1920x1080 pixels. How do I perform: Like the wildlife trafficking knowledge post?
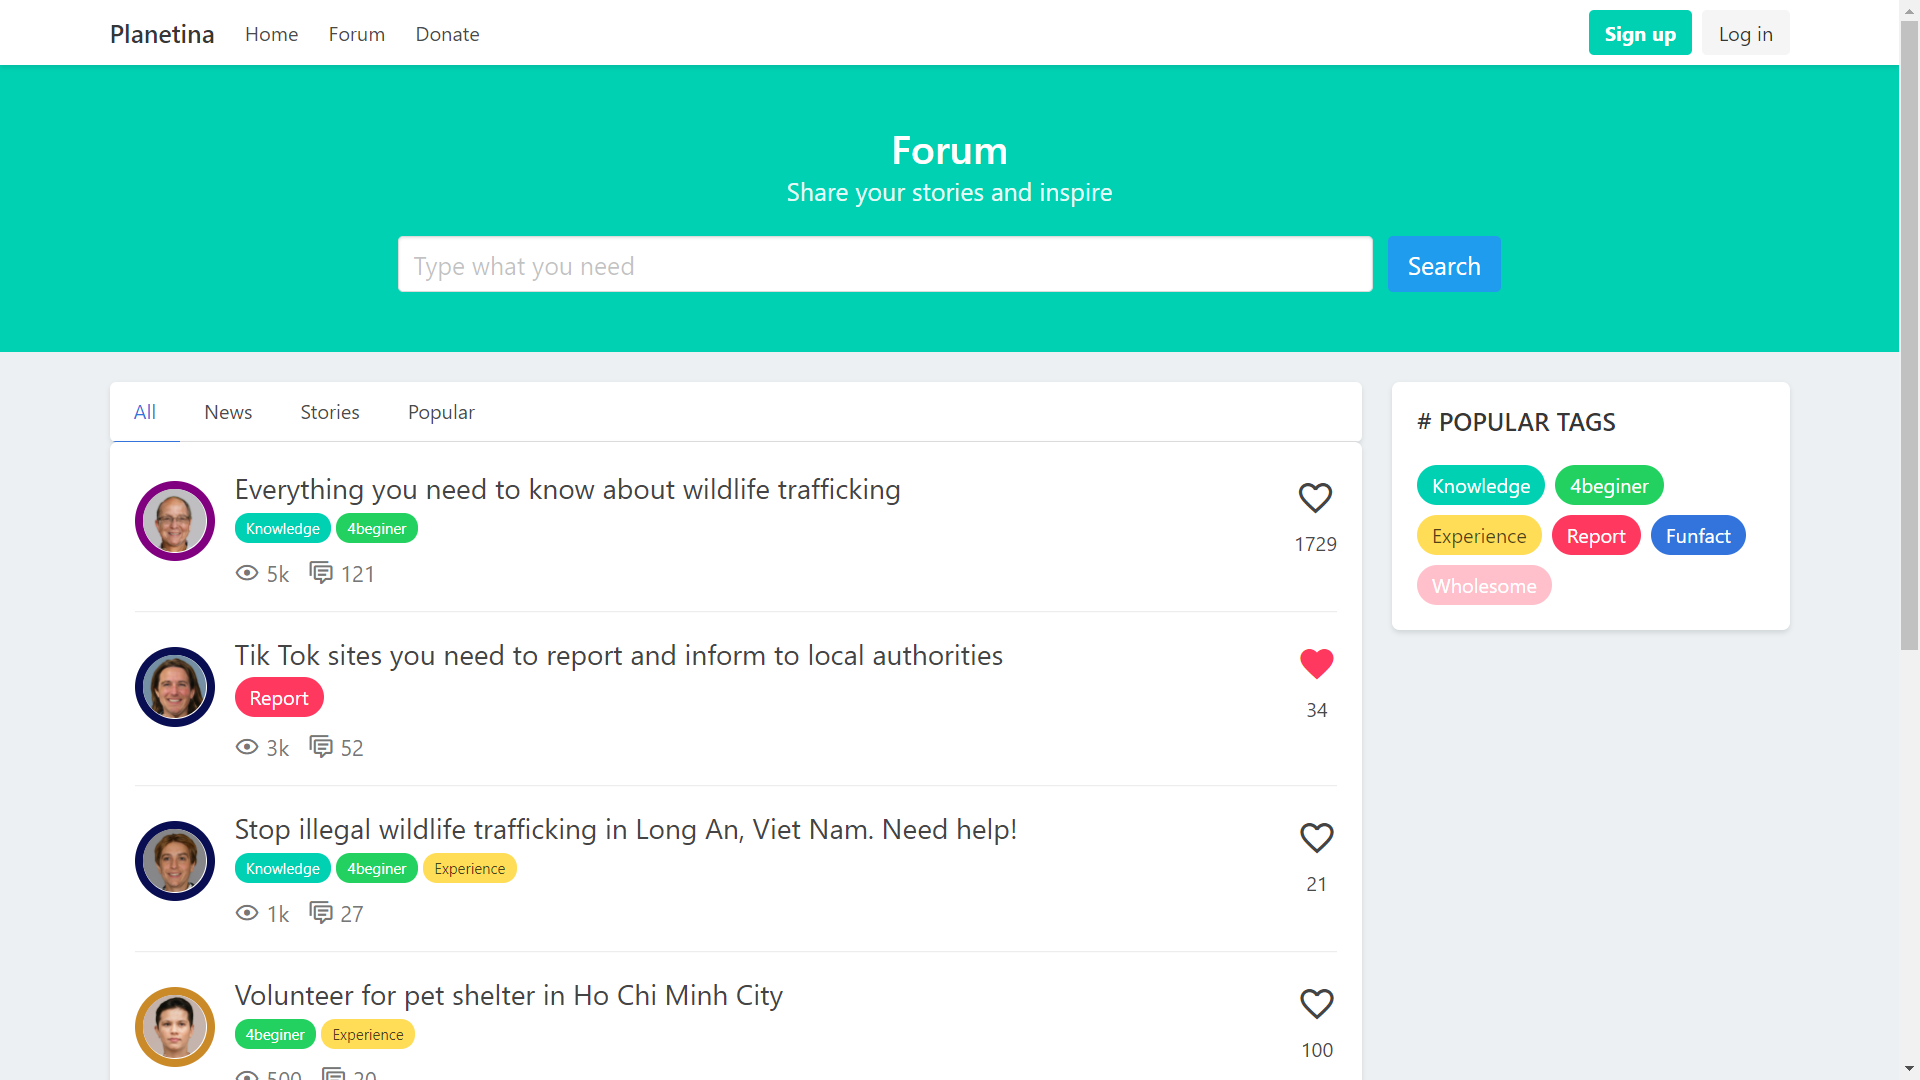click(1315, 498)
